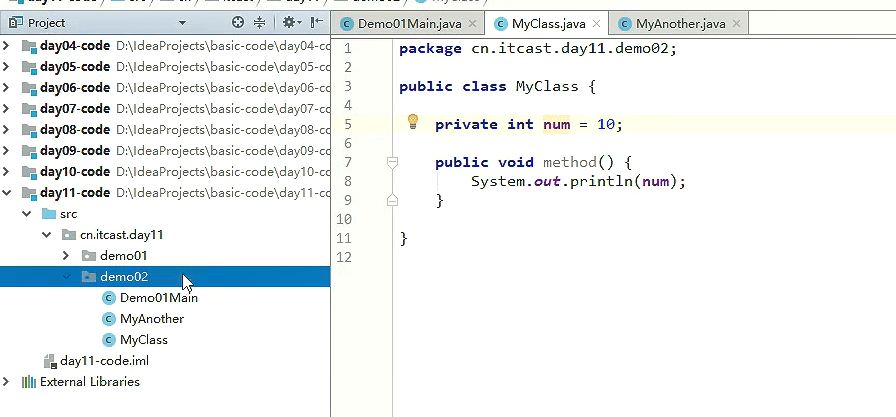Viewport: 896px width, 417px height.
Task: Select the cn.itcast.day11 package
Action: 165,235
